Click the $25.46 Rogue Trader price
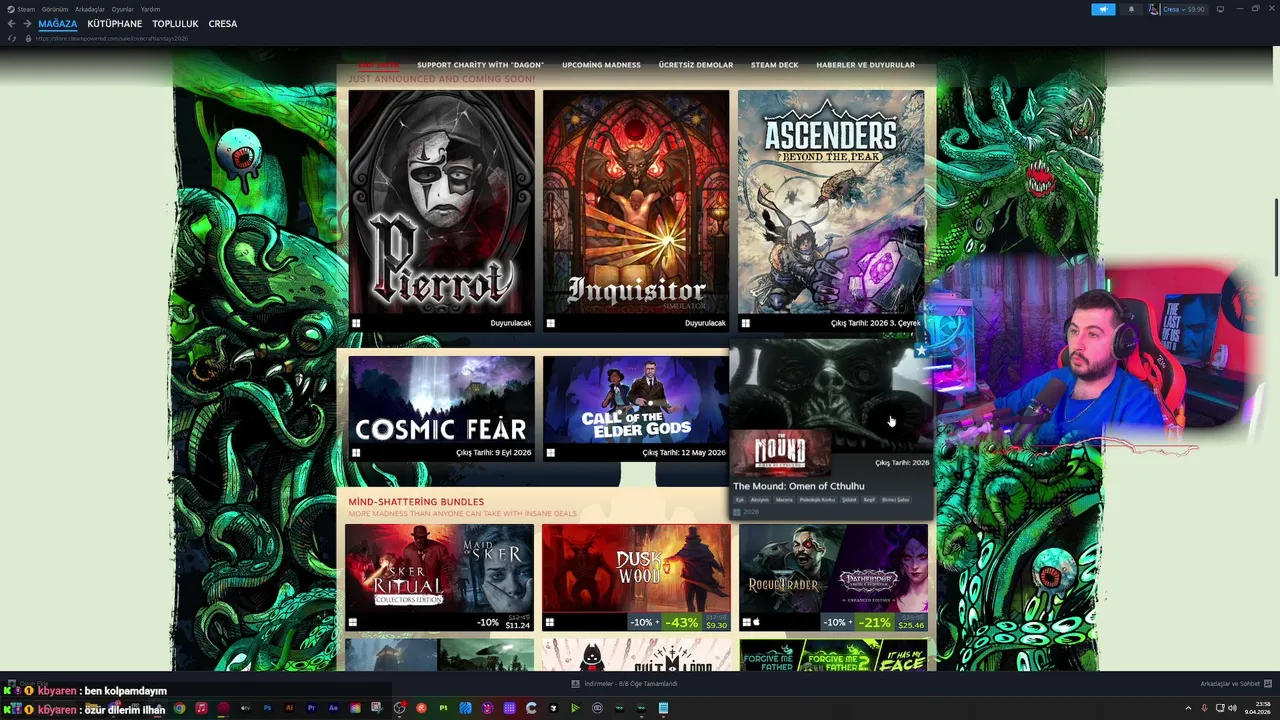This screenshot has width=1280, height=720. tap(911, 625)
